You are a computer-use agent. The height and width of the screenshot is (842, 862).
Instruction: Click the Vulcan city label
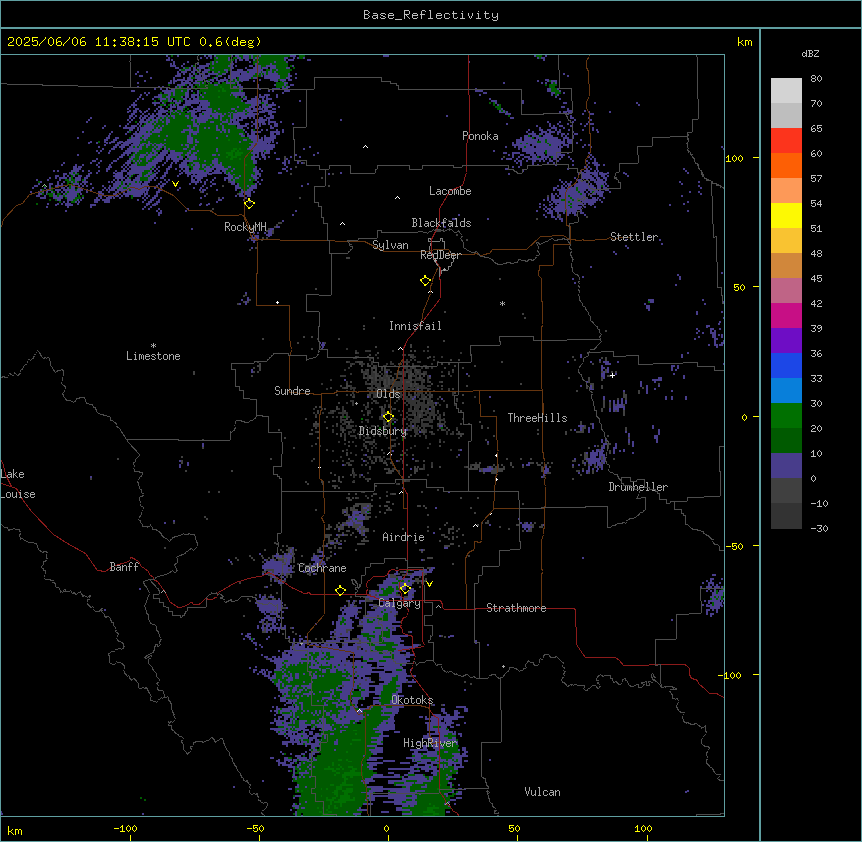click(x=542, y=792)
